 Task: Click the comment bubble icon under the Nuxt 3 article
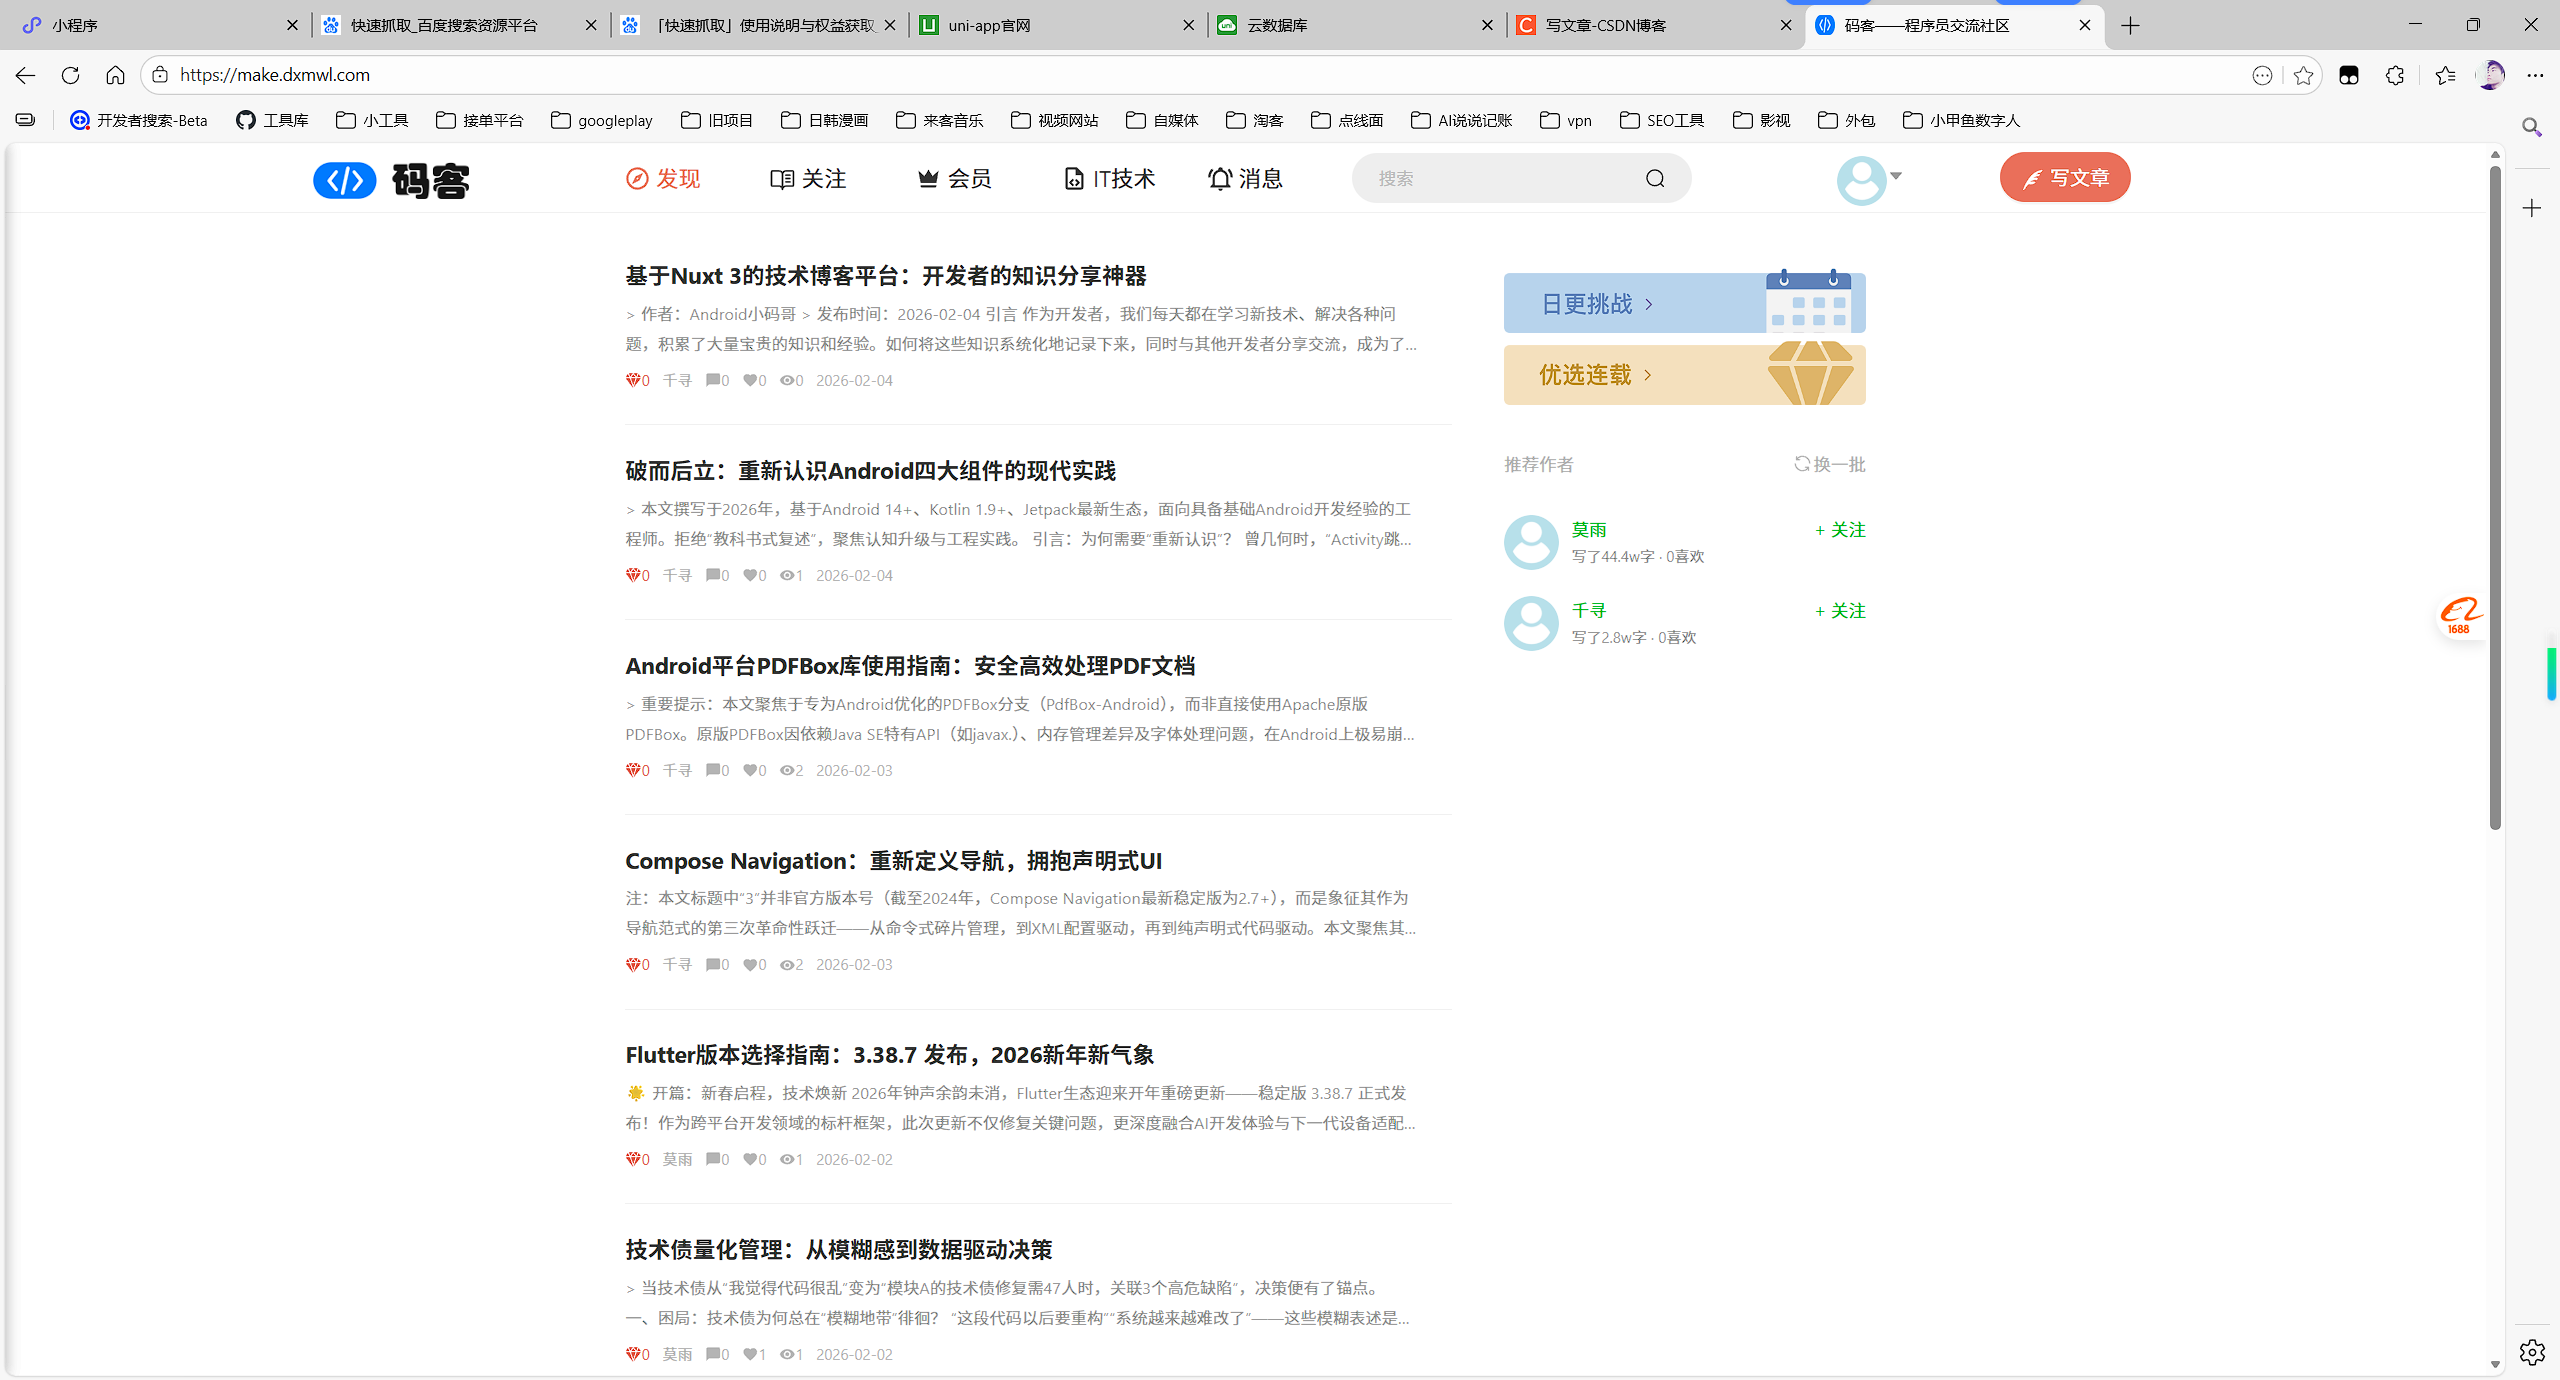pos(714,380)
